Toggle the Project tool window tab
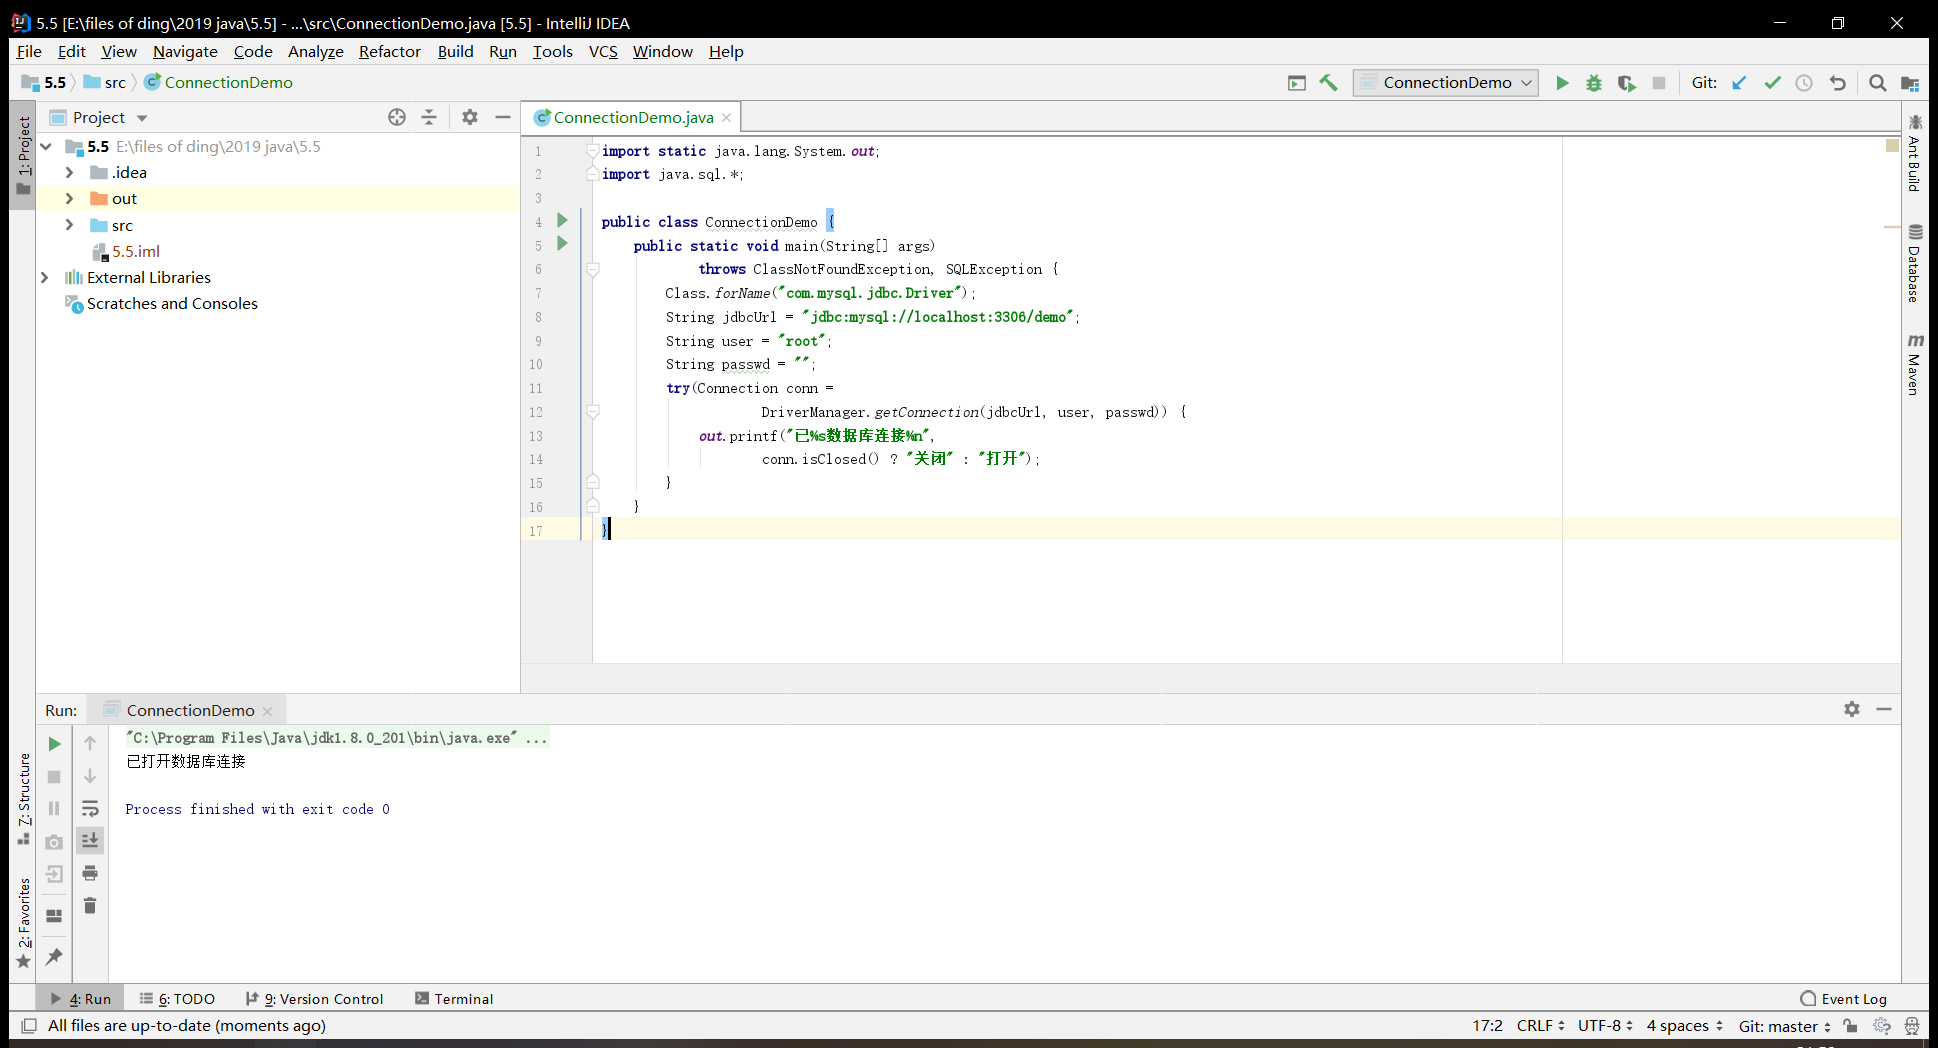1938x1048 pixels. (23, 155)
